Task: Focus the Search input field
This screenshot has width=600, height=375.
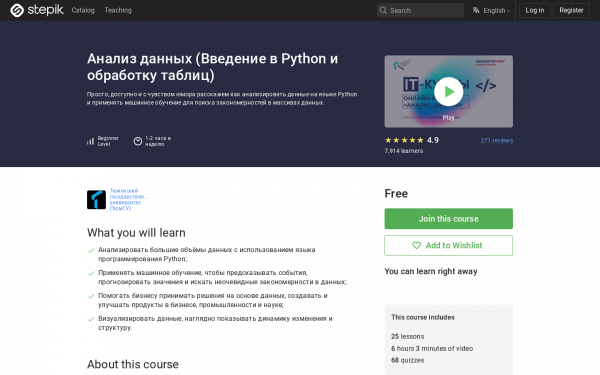Action: (420, 10)
